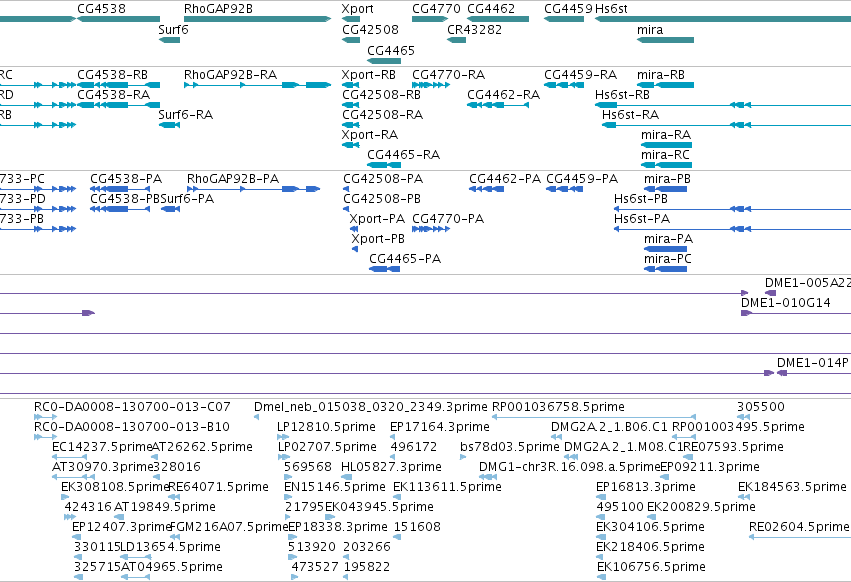Select protein mira-PA

(x=669, y=239)
